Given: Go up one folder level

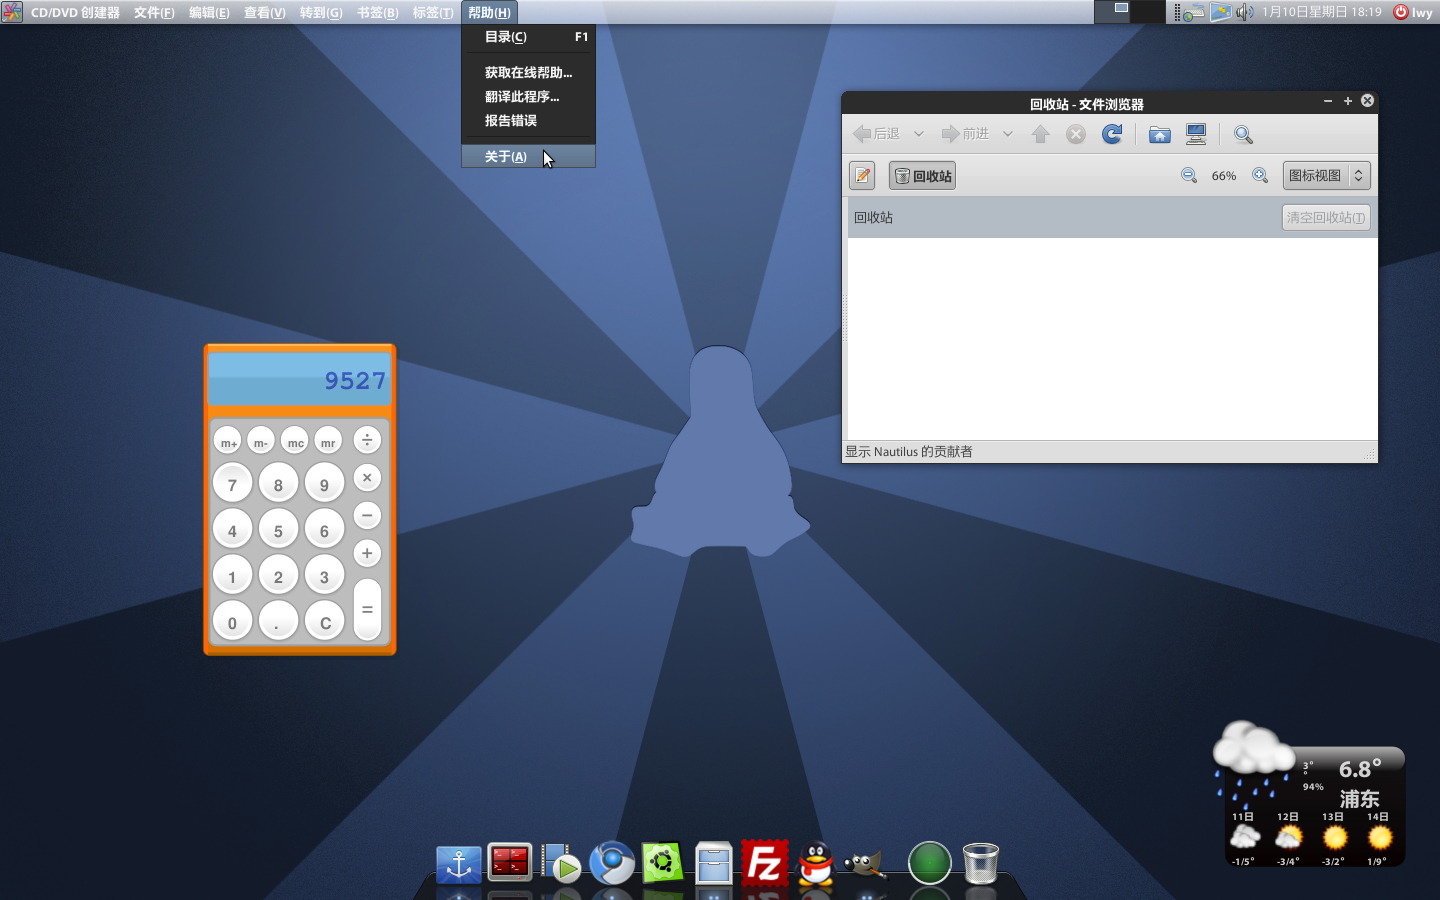Looking at the screenshot, I should [1040, 134].
